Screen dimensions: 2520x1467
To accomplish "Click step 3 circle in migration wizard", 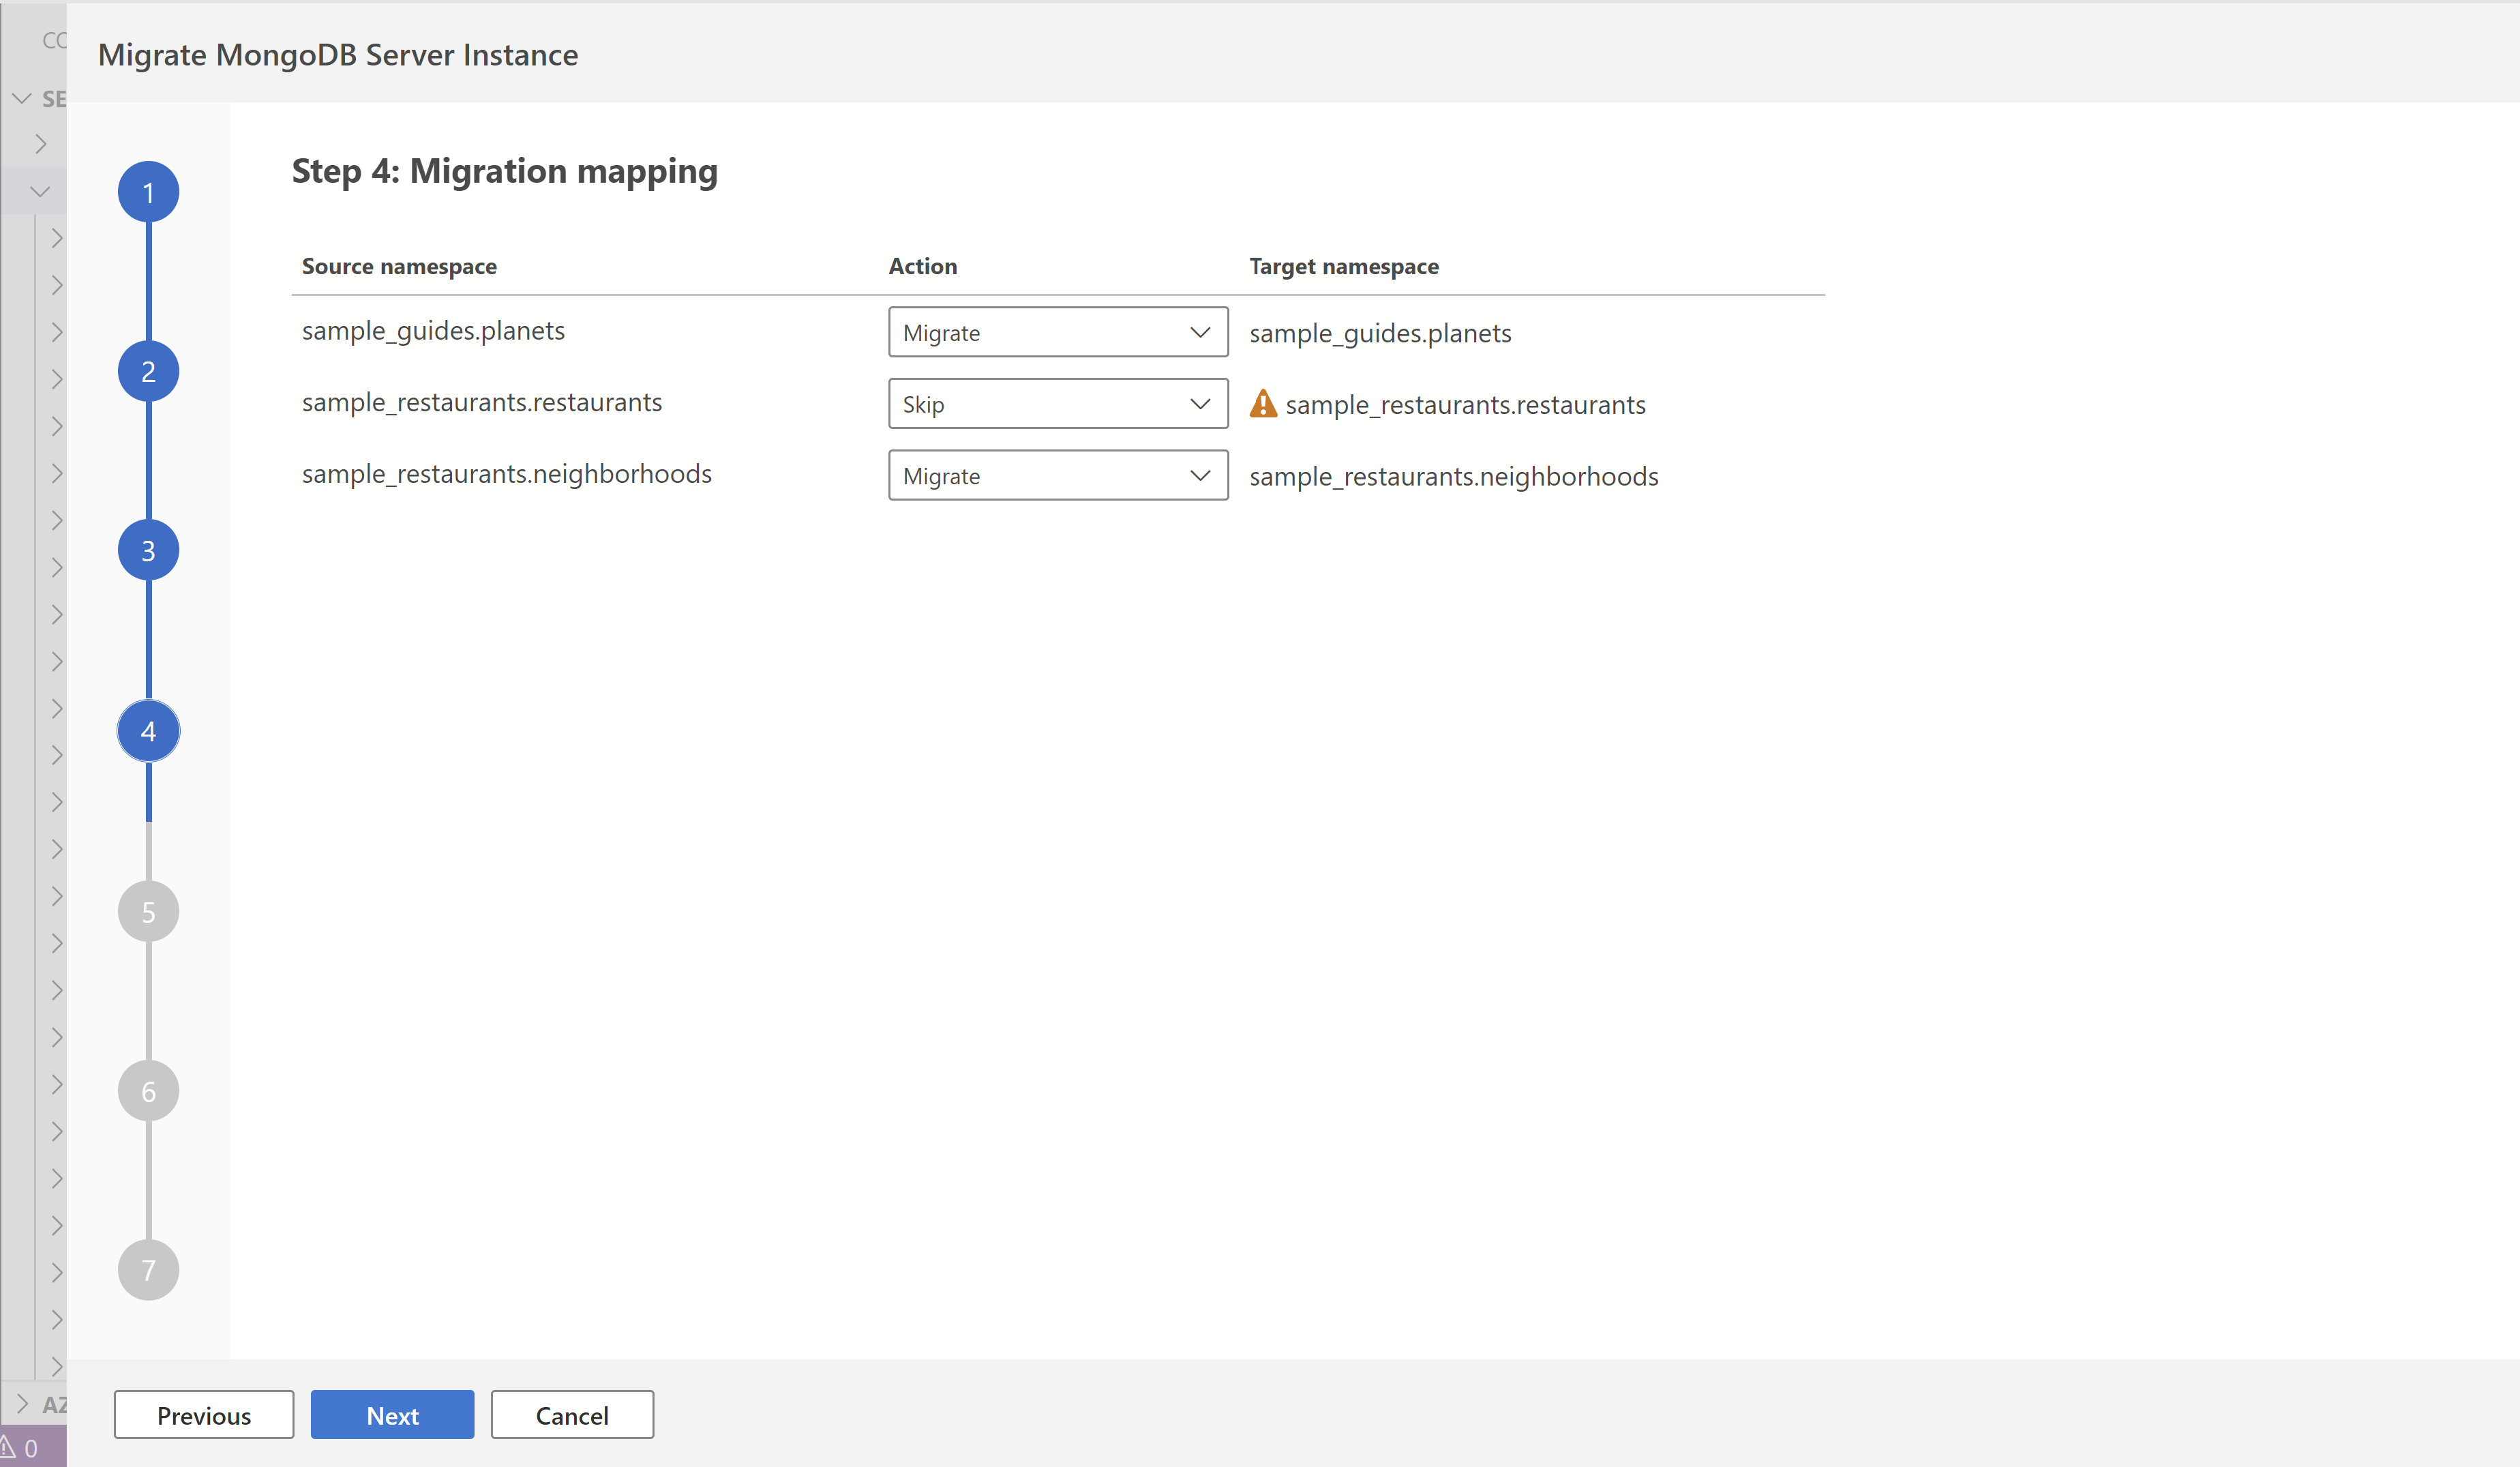I will 149,550.
